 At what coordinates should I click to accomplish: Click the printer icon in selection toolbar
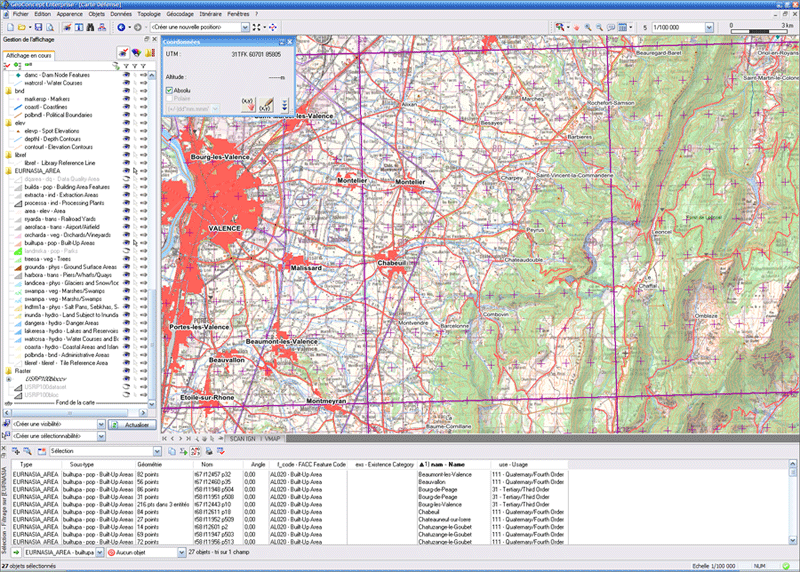click(209, 451)
